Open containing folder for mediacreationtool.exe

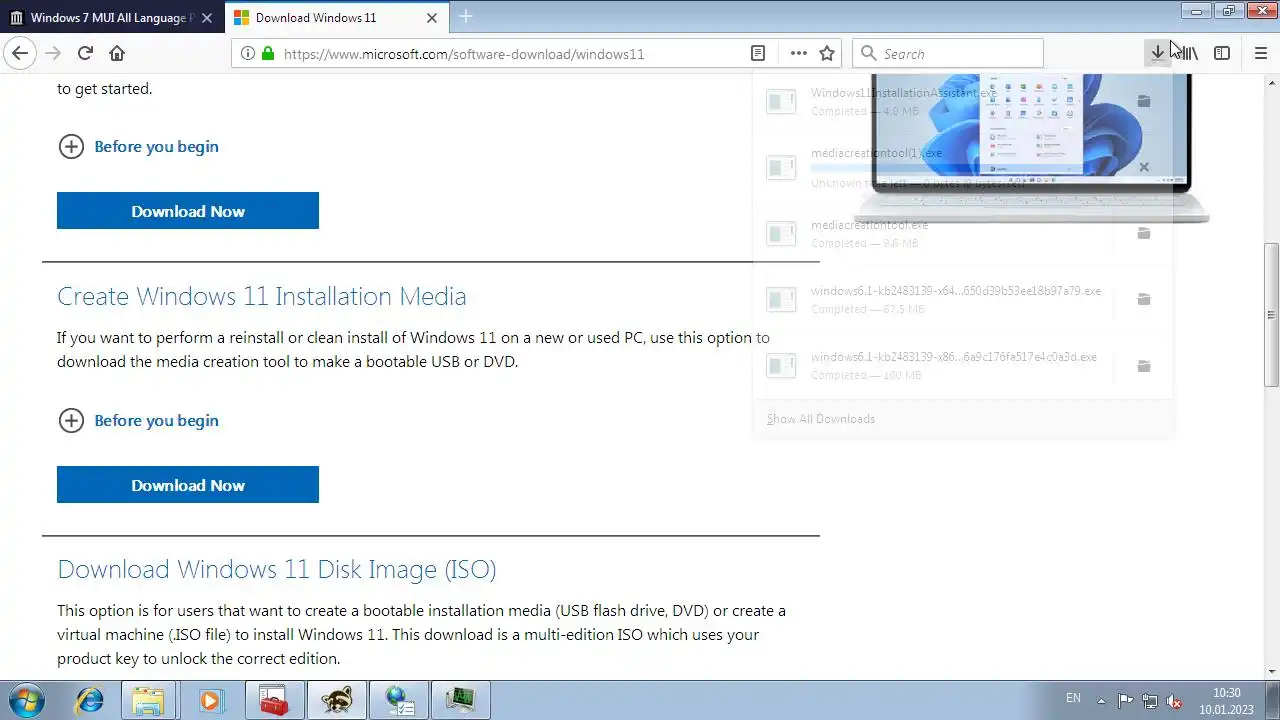[x=1144, y=233]
